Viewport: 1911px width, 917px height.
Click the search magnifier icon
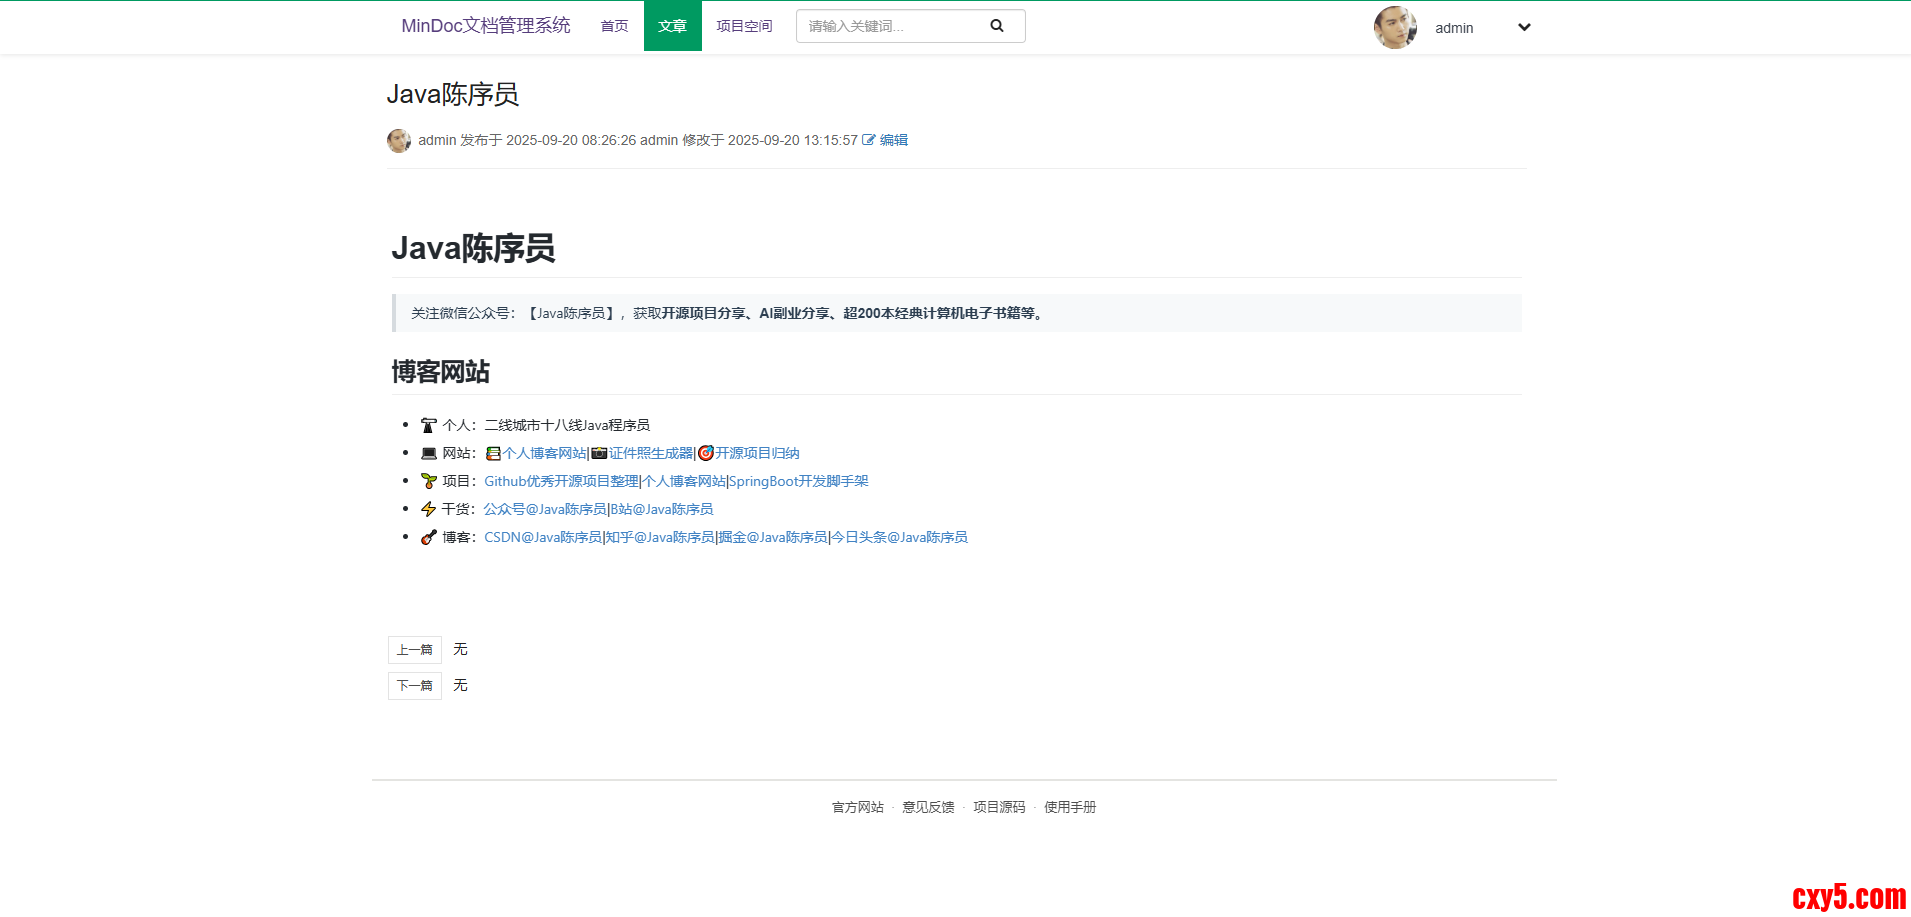click(996, 26)
